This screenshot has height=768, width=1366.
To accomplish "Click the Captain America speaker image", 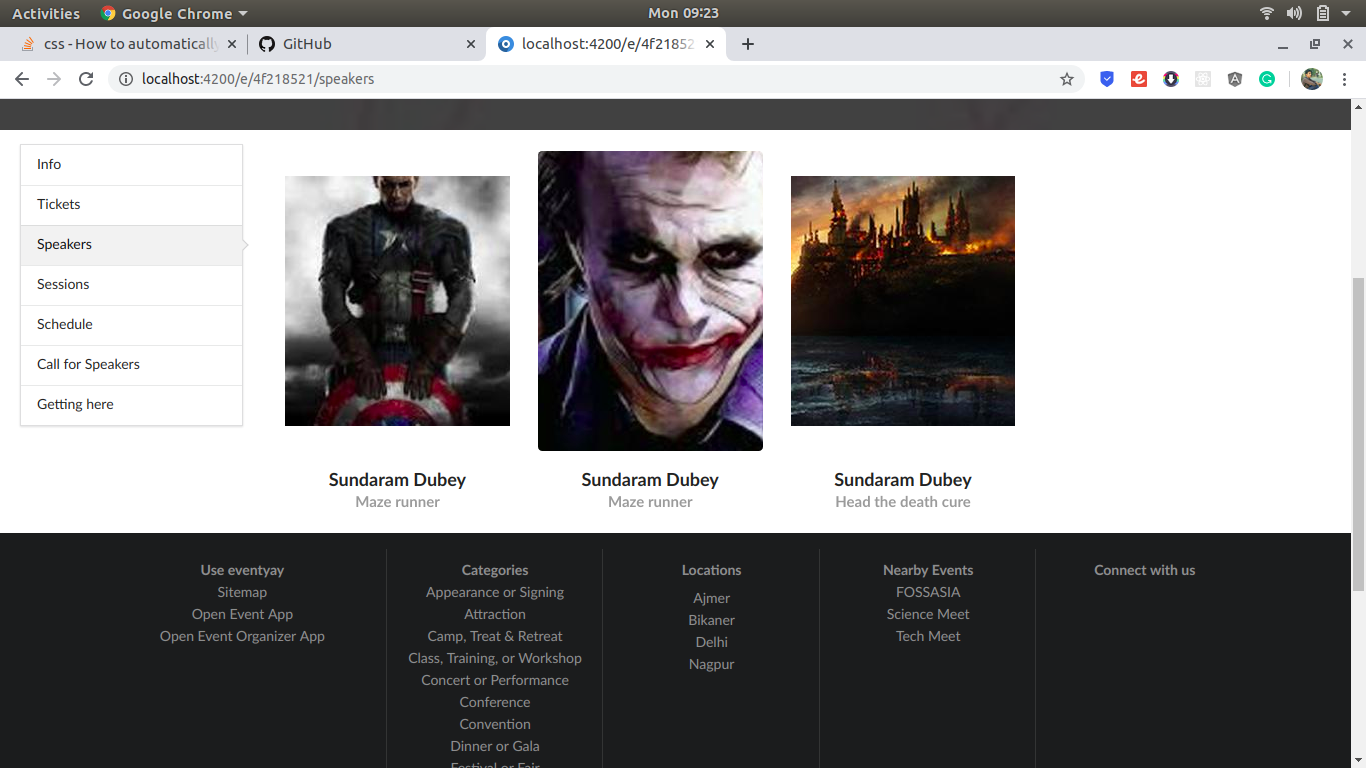I will coord(397,301).
